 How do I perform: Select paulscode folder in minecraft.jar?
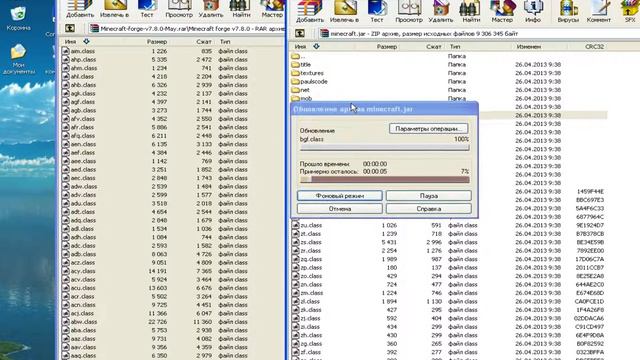tap(313, 82)
